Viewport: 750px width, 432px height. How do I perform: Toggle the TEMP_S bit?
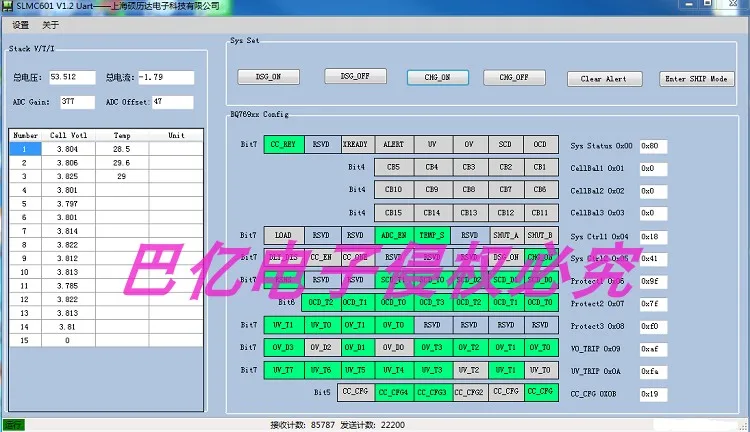pyautogui.click(x=432, y=235)
